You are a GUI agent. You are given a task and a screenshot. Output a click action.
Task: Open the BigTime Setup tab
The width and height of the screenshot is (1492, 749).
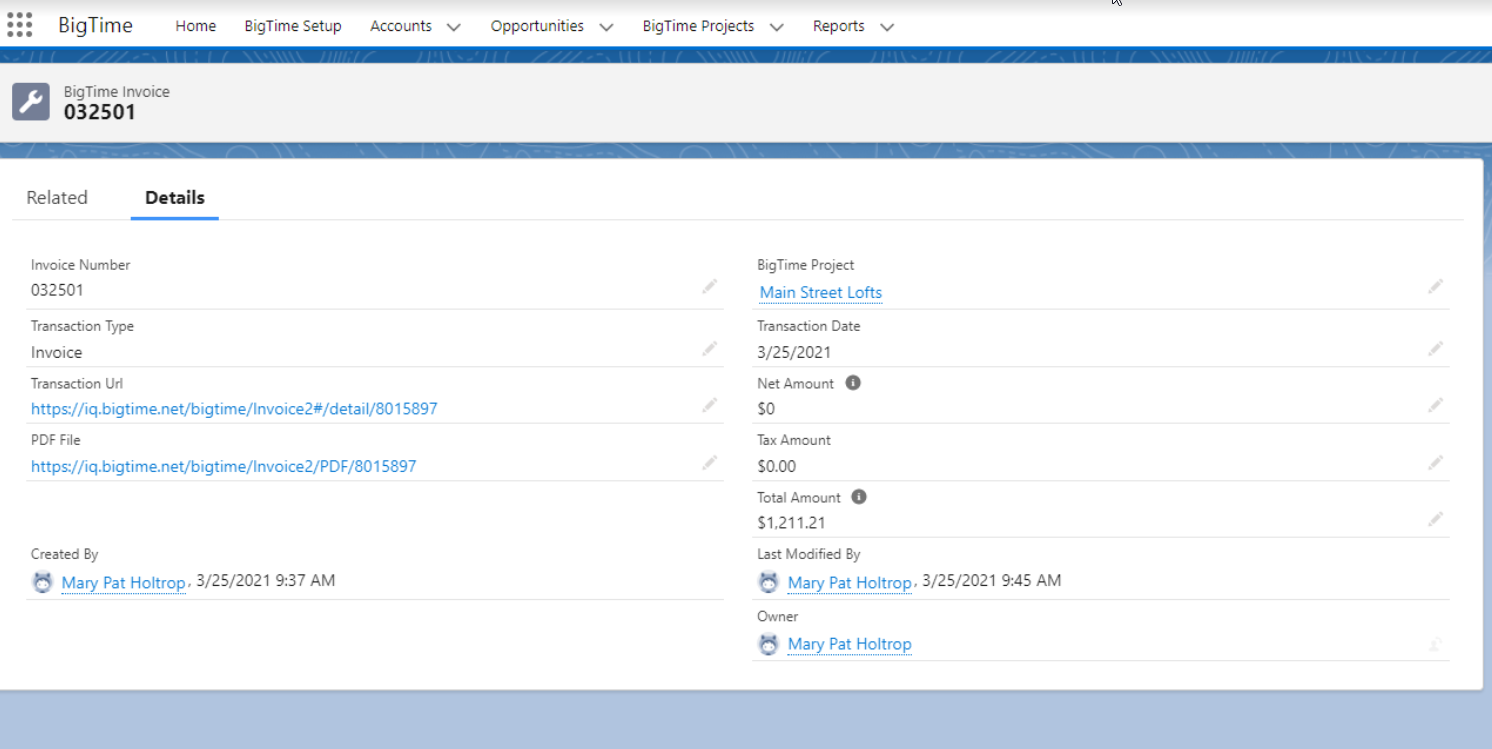293,26
